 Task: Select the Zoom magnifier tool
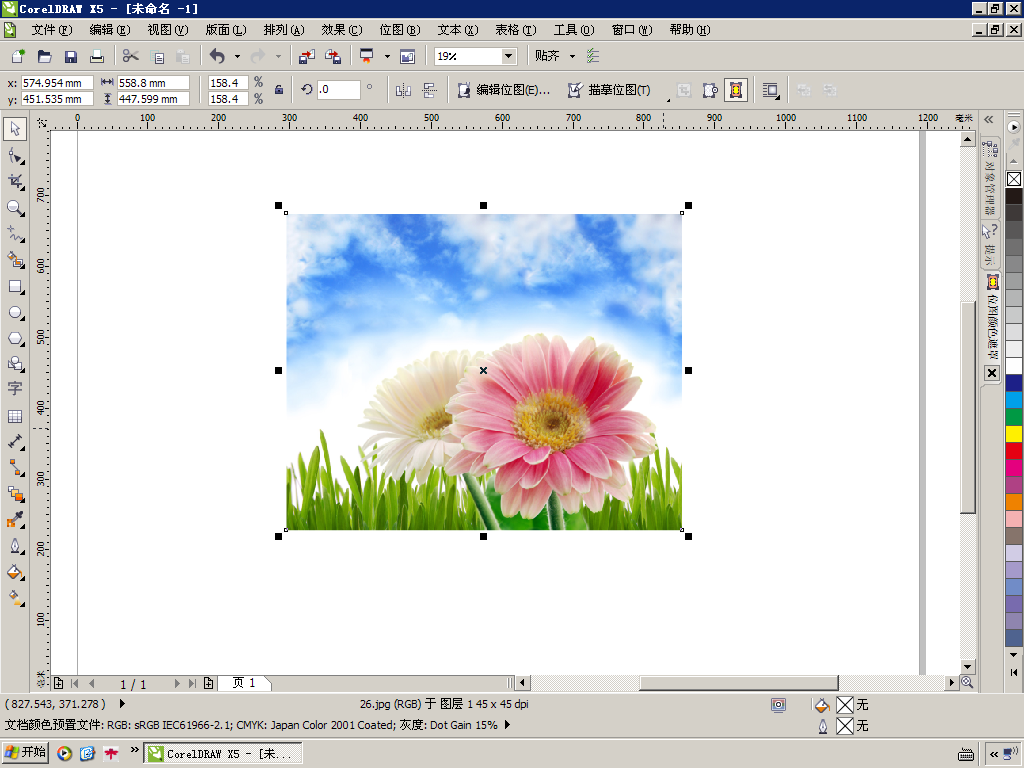point(15,208)
